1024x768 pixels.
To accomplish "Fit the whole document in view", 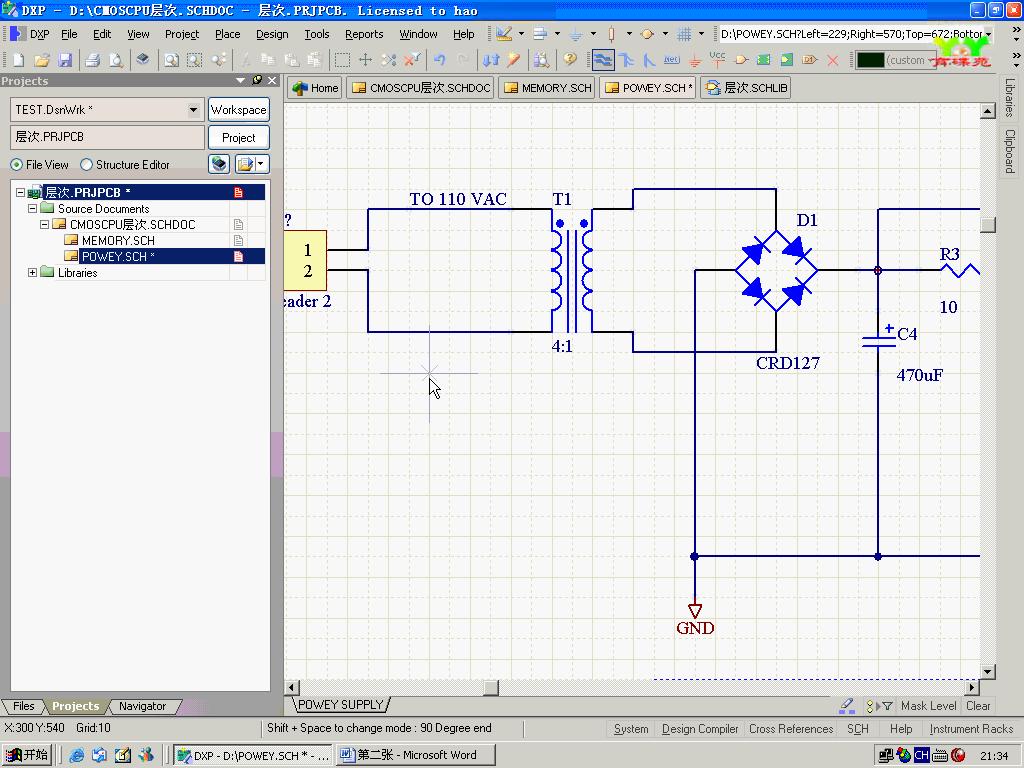I will 171,60.
